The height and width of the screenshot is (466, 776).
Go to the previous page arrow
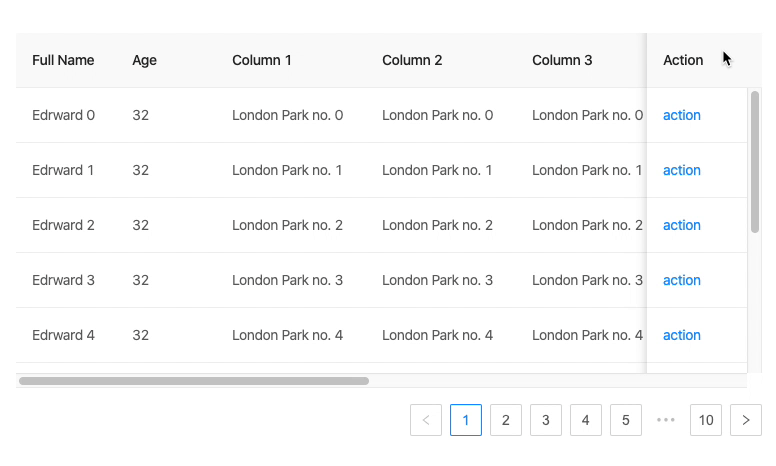(426, 420)
